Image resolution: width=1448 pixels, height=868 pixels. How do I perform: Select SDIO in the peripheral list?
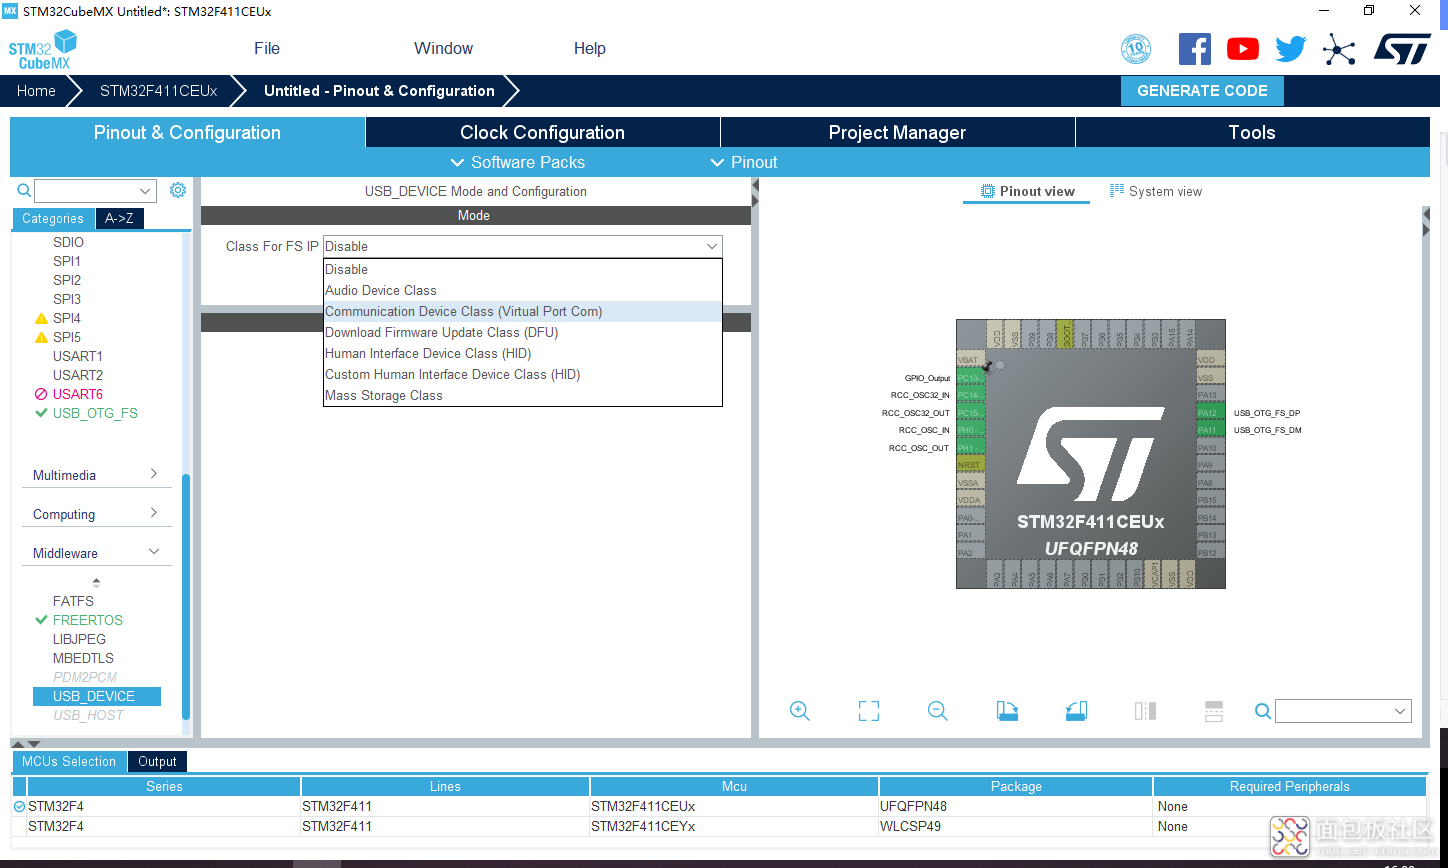coord(68,242)
